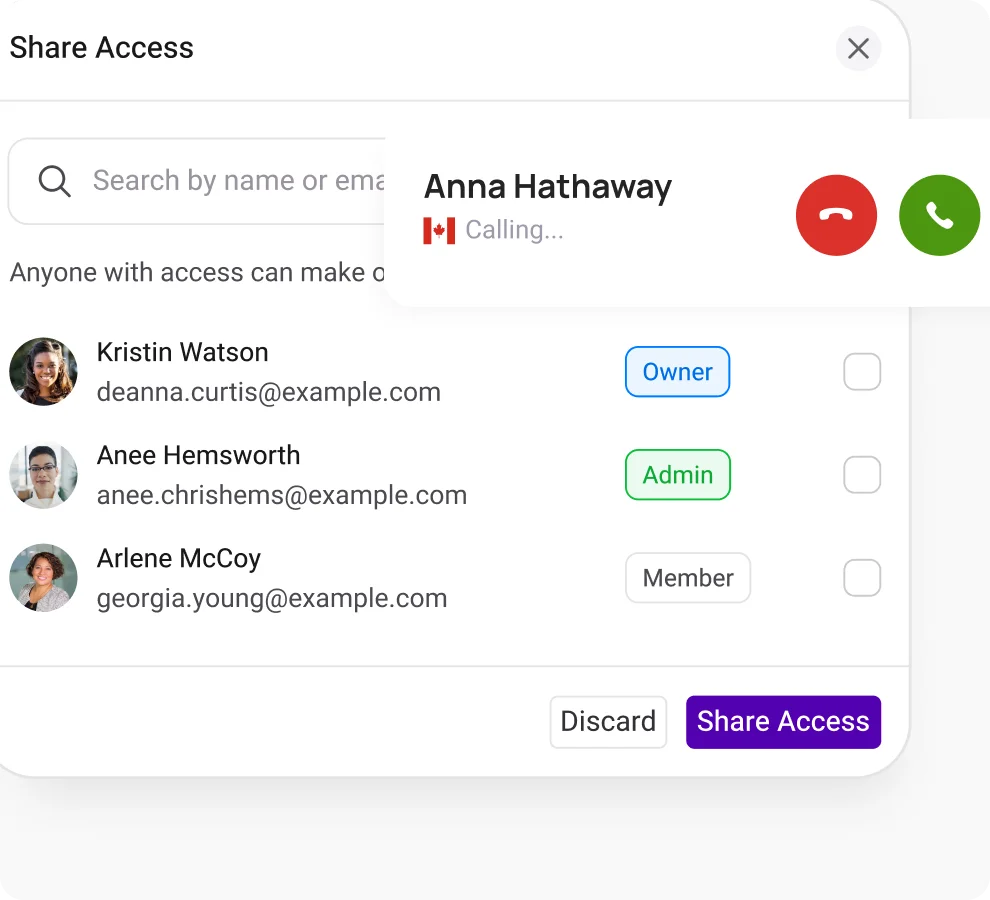Image resolution: width=990 pixels, height=900 pixels.
Task: Click the search magnifier icon
Action: click(54, 181)
